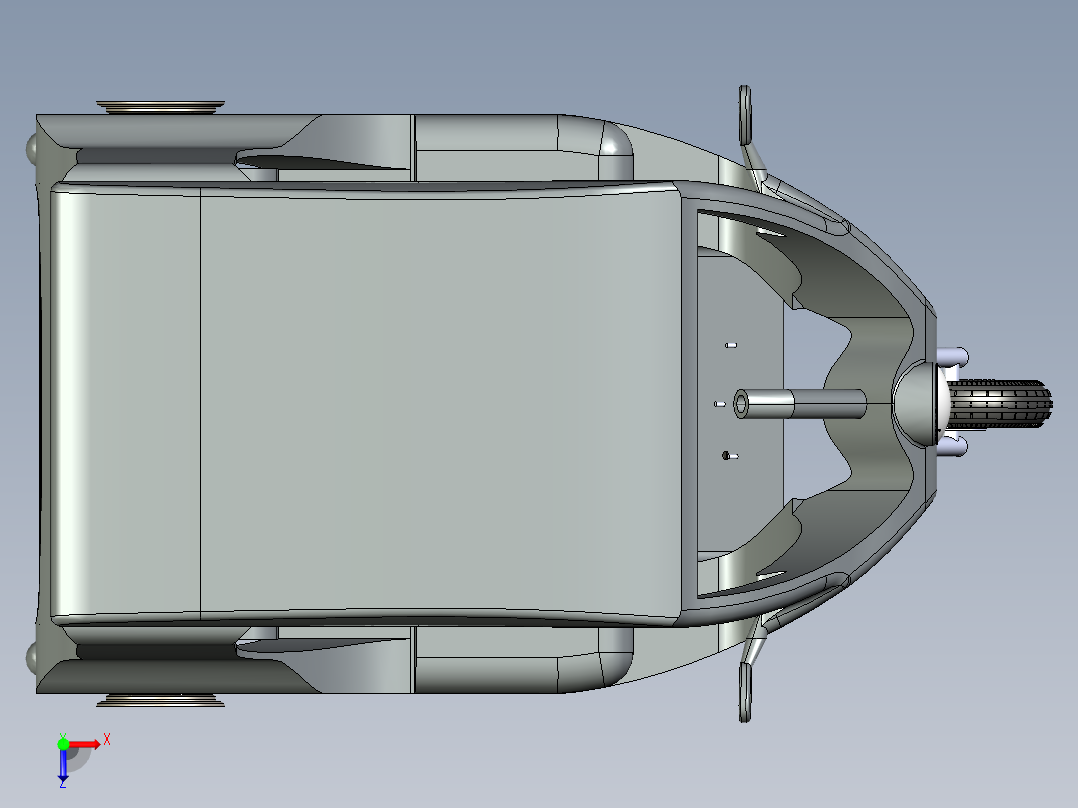Select the large roof panel surface
The height and width of the screenshot is (808, 1078).
click(x=440, y=404)
